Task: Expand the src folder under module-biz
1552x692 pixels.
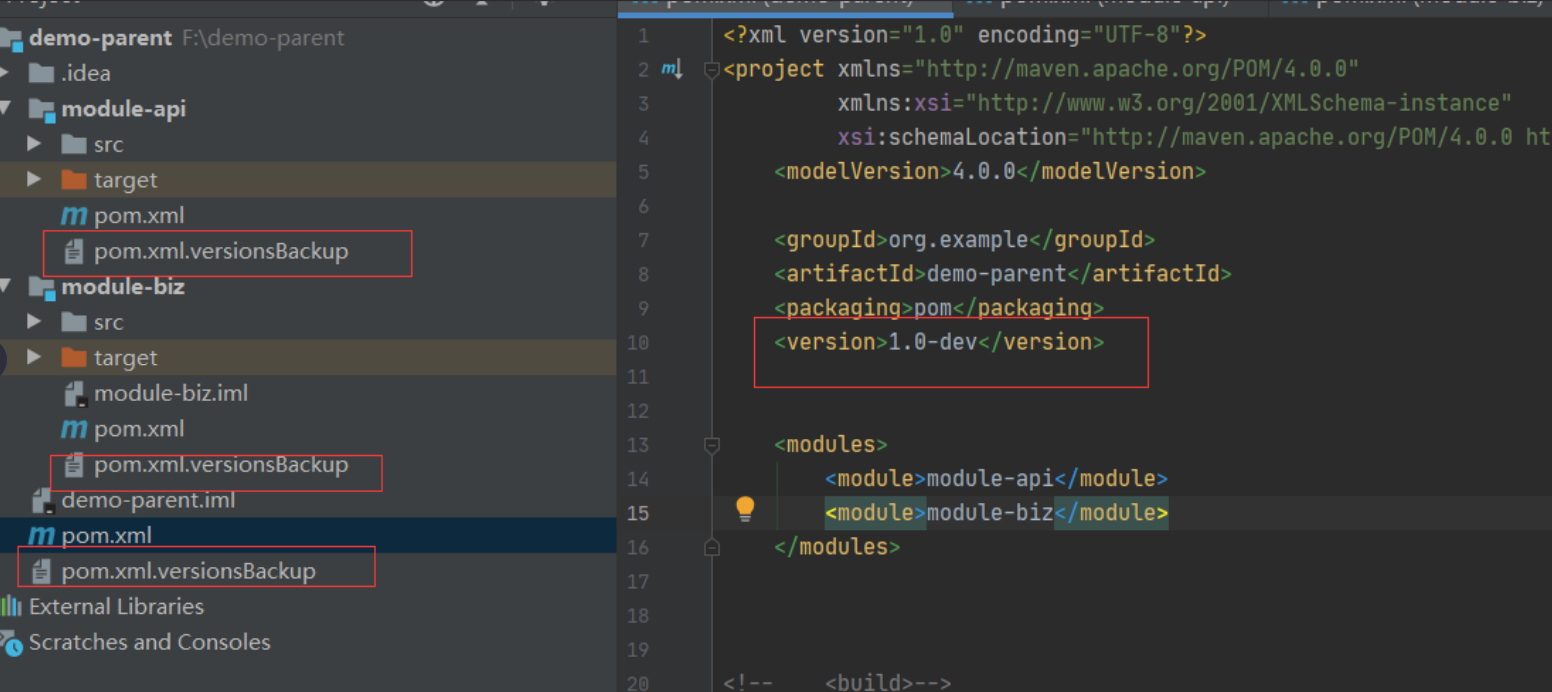Action: 34,322
